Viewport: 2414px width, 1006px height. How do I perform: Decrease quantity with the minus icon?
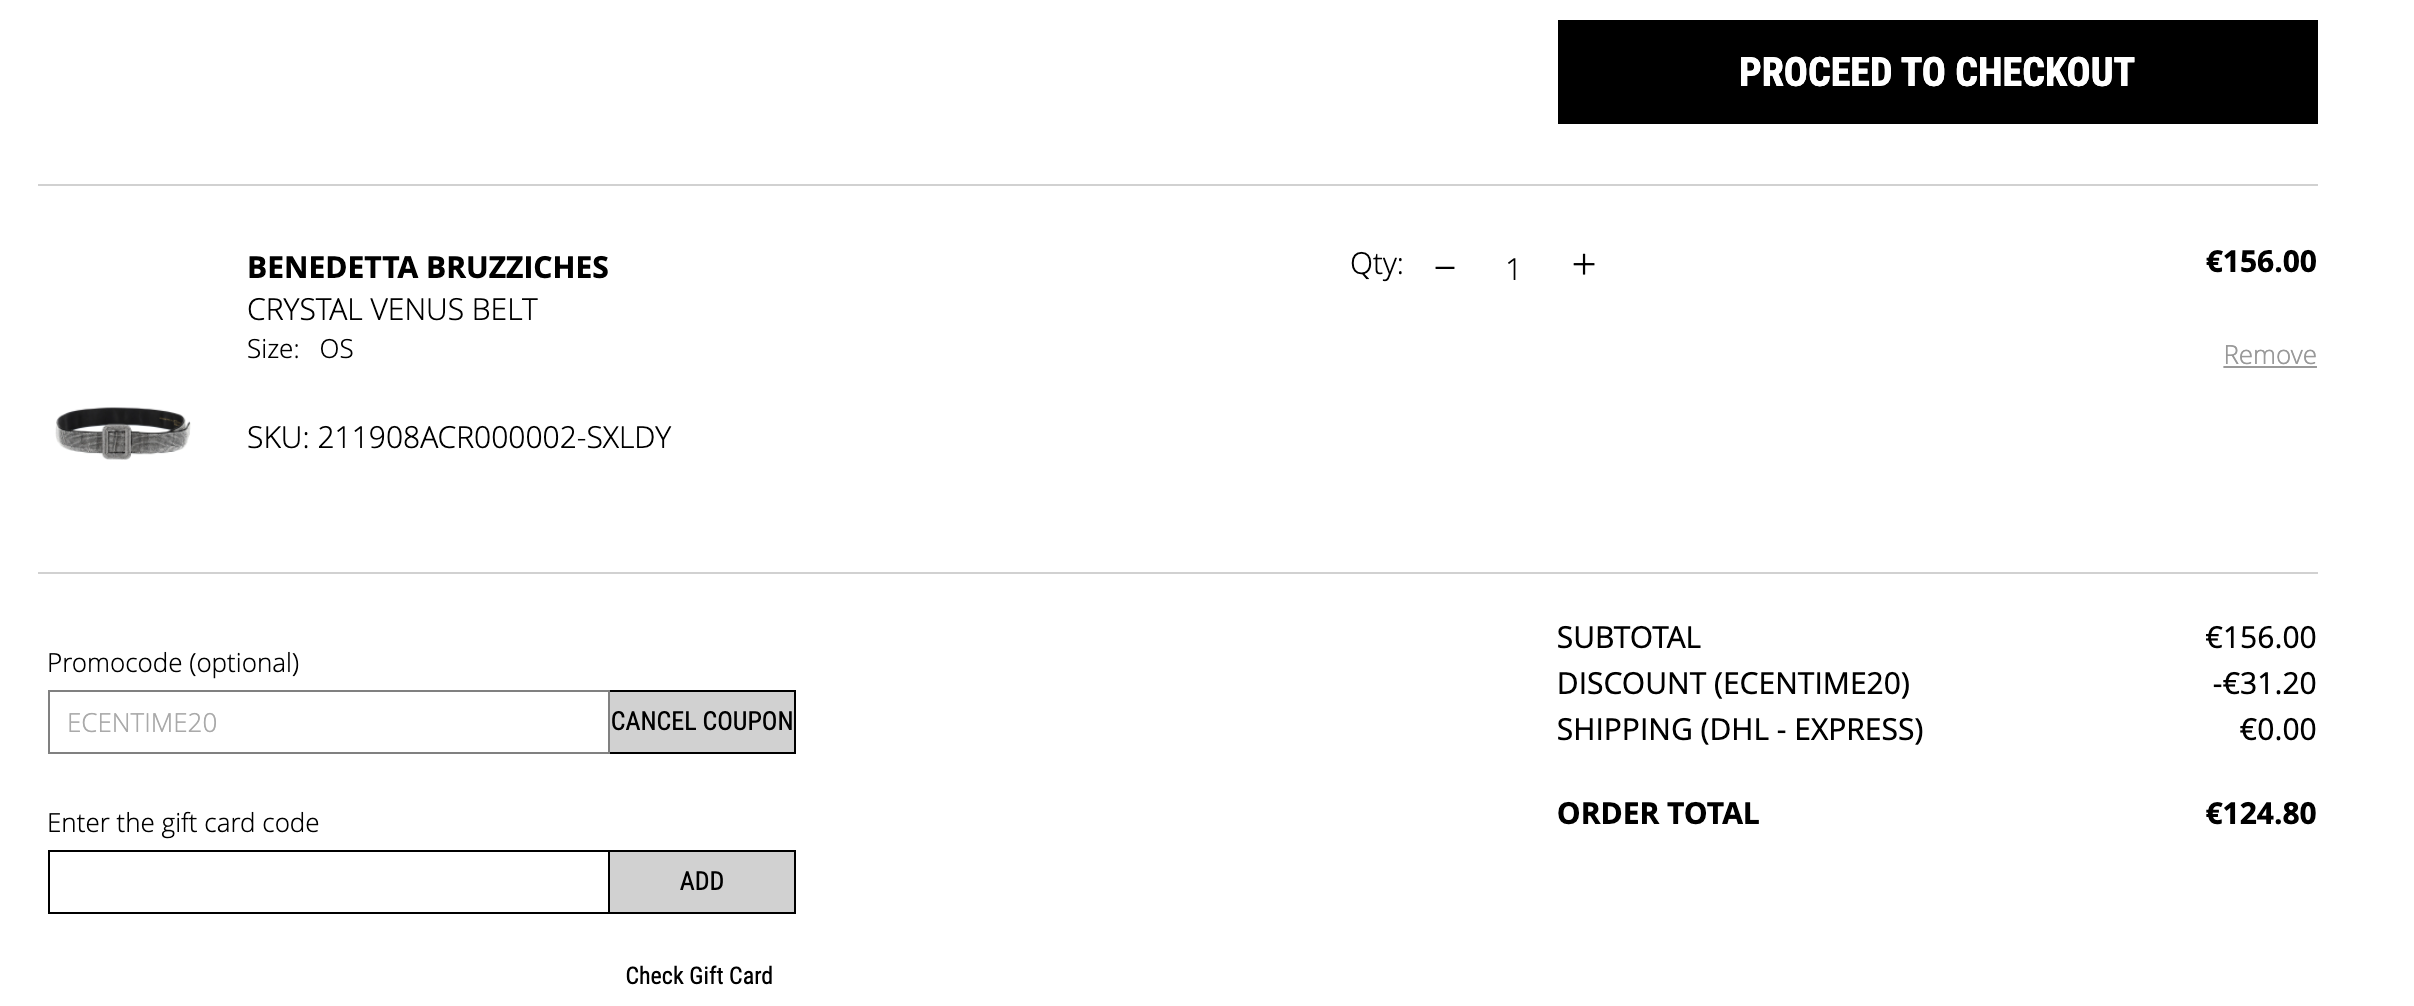click(x=1444, y=267)
